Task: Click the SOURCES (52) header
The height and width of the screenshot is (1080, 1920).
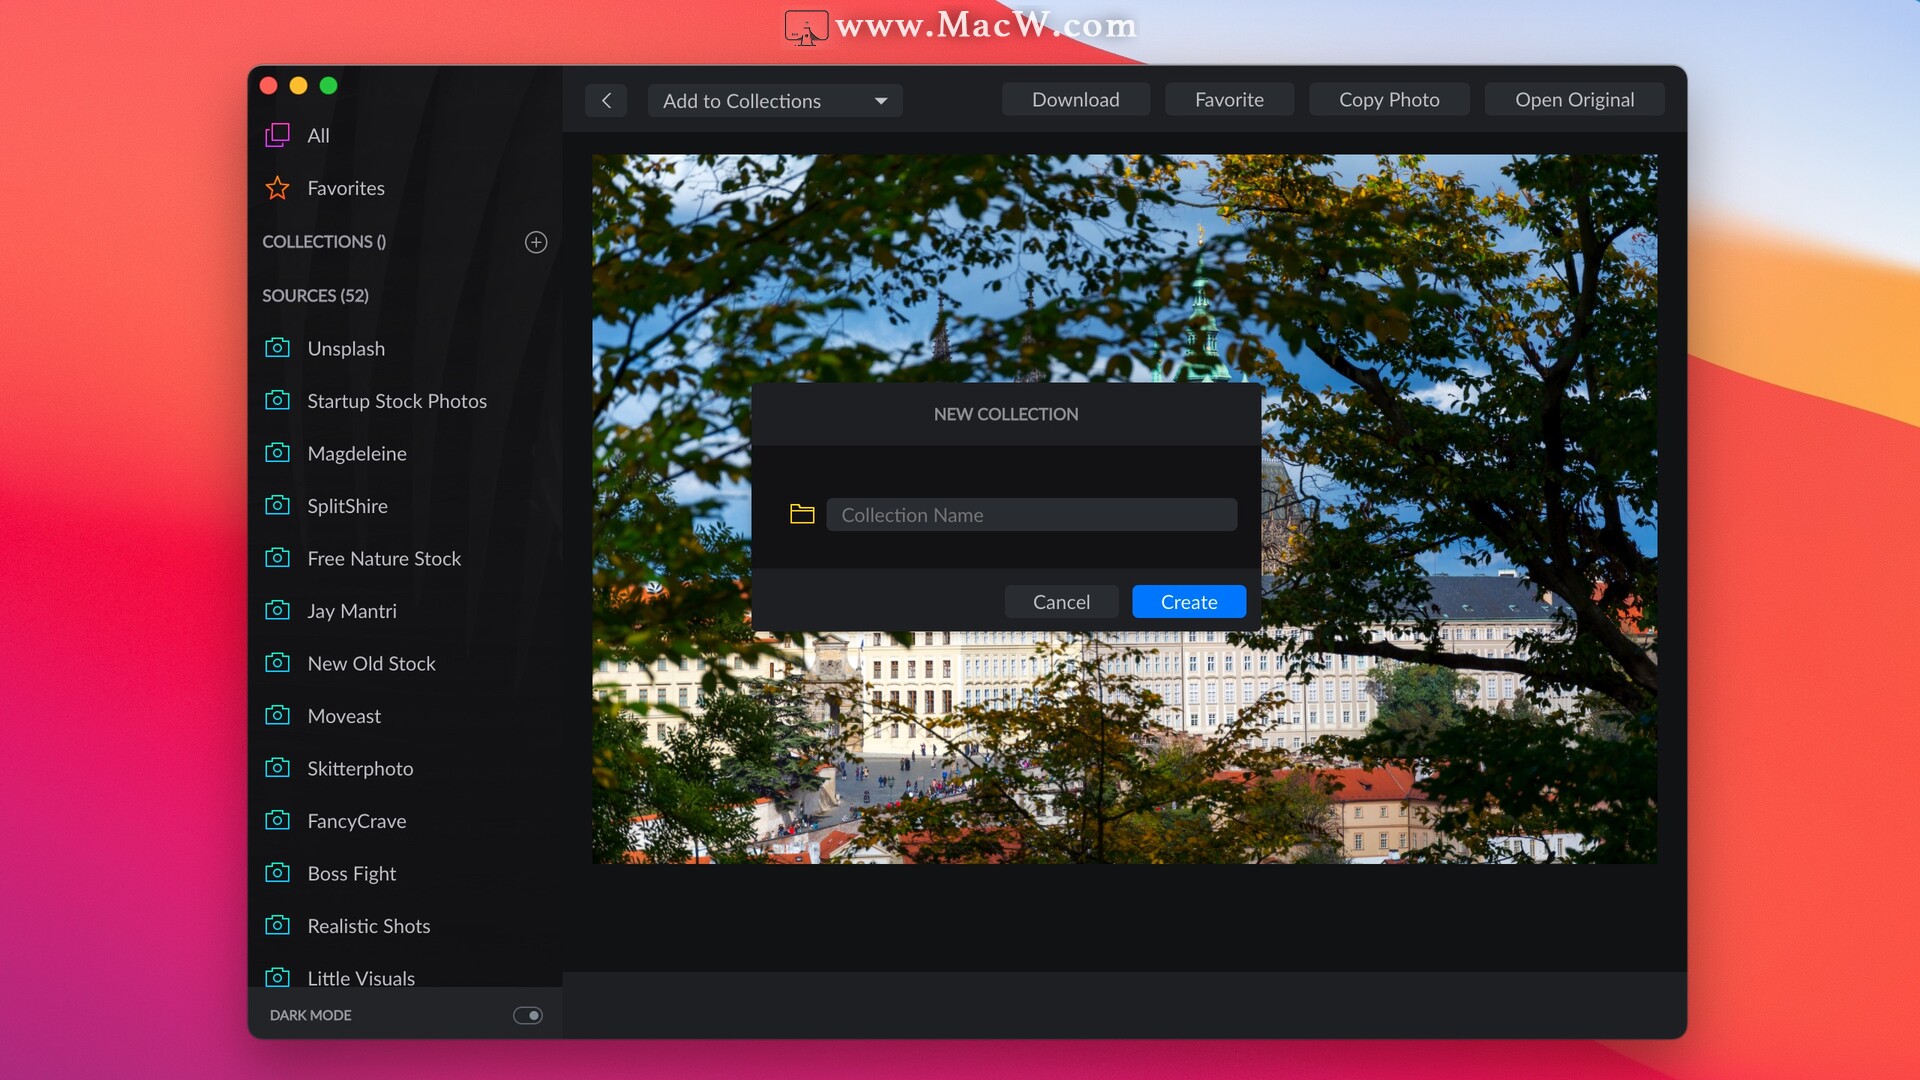Action: [x=315, y=295]
